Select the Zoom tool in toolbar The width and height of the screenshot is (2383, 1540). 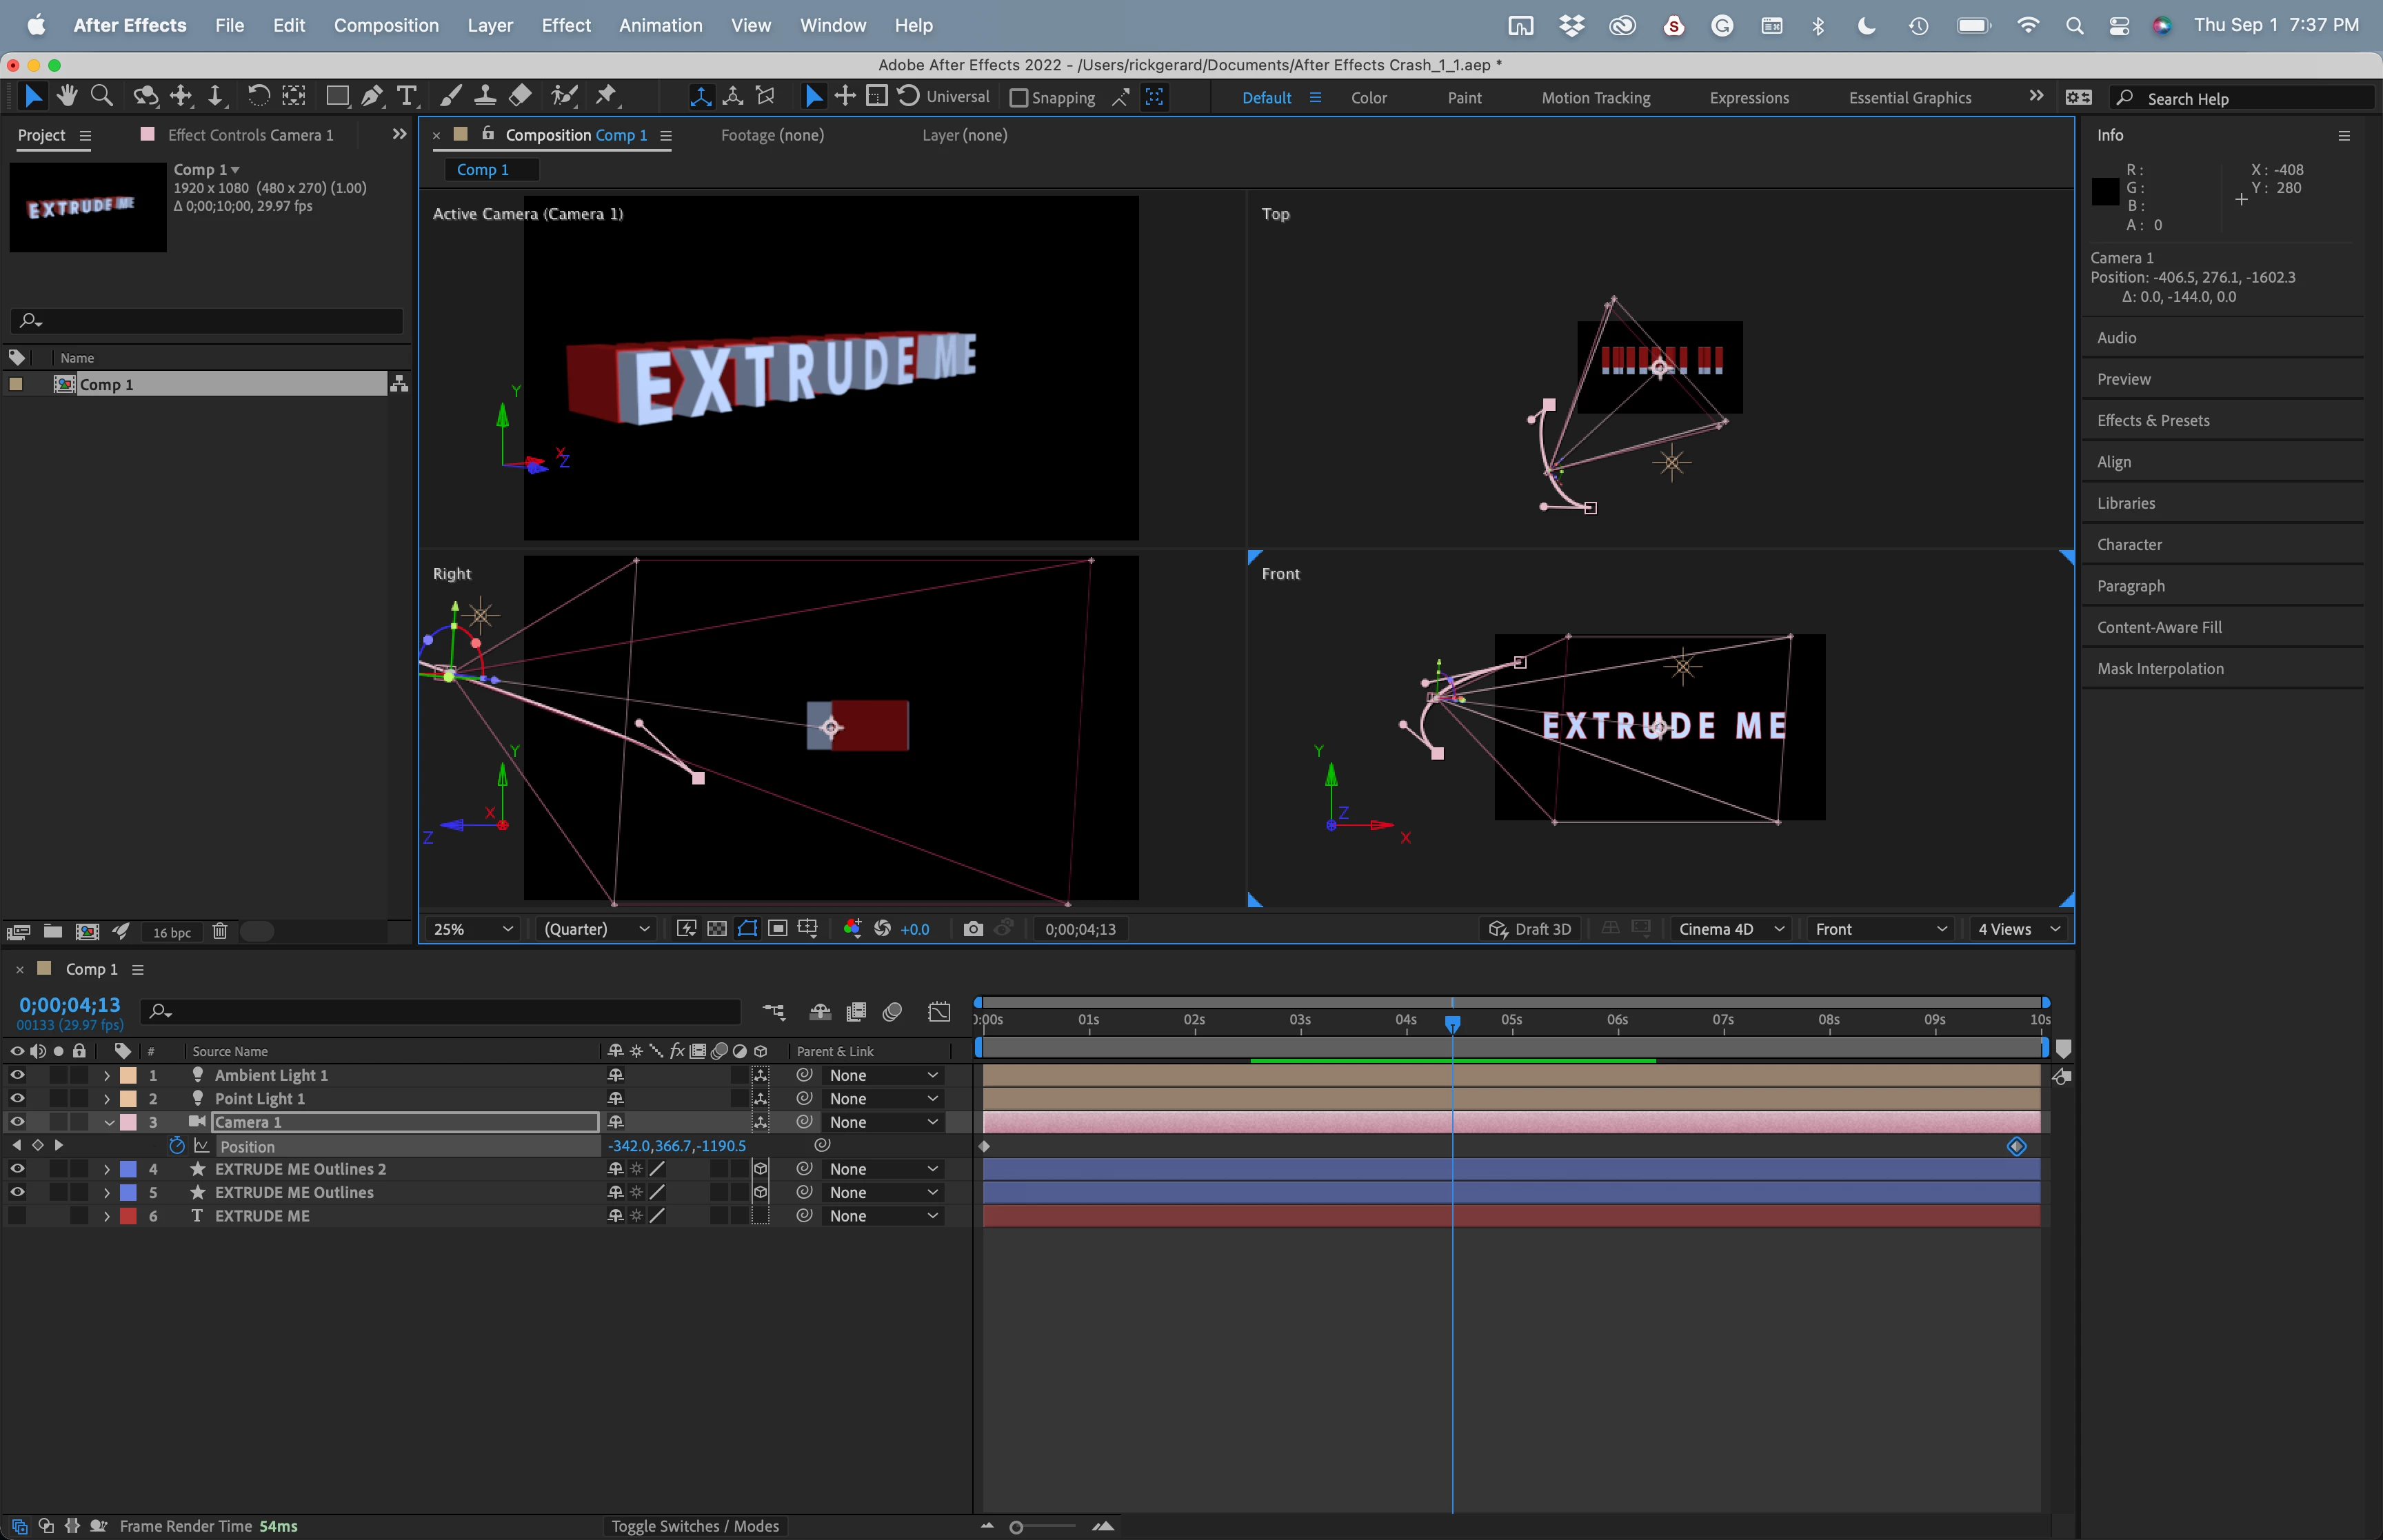pyautogui.click(x=101, y=96)
